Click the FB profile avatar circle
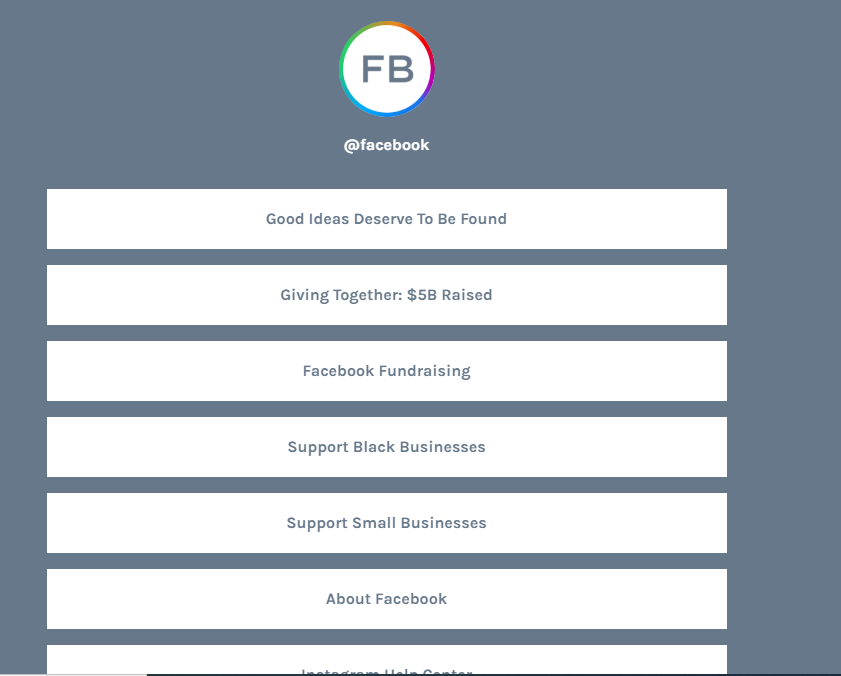The width and height of the screenshot is (841, 676). 386,69
